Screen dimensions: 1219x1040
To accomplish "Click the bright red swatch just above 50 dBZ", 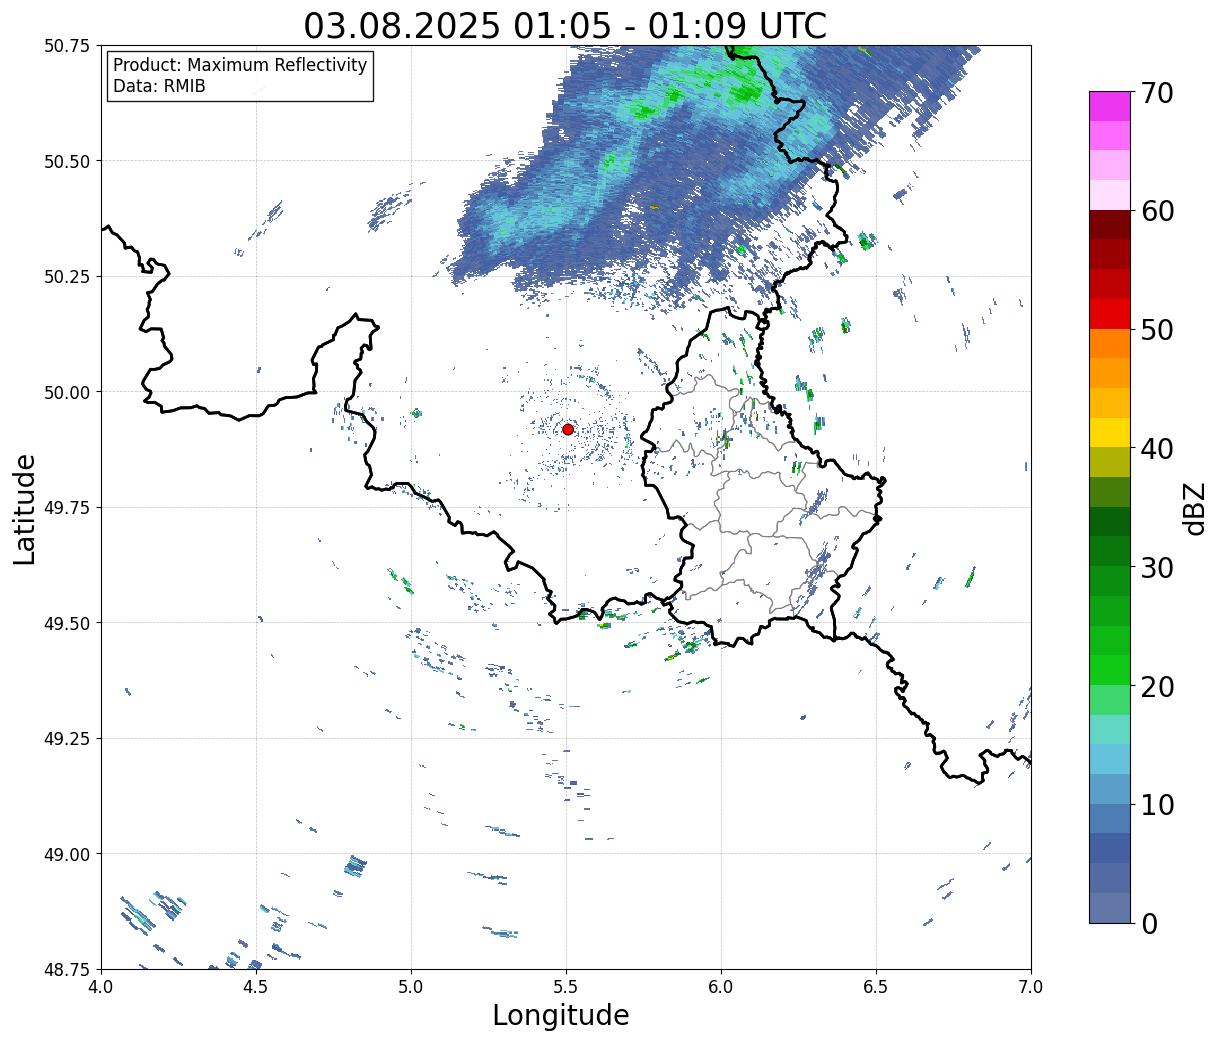I will tap(1110, 314).
